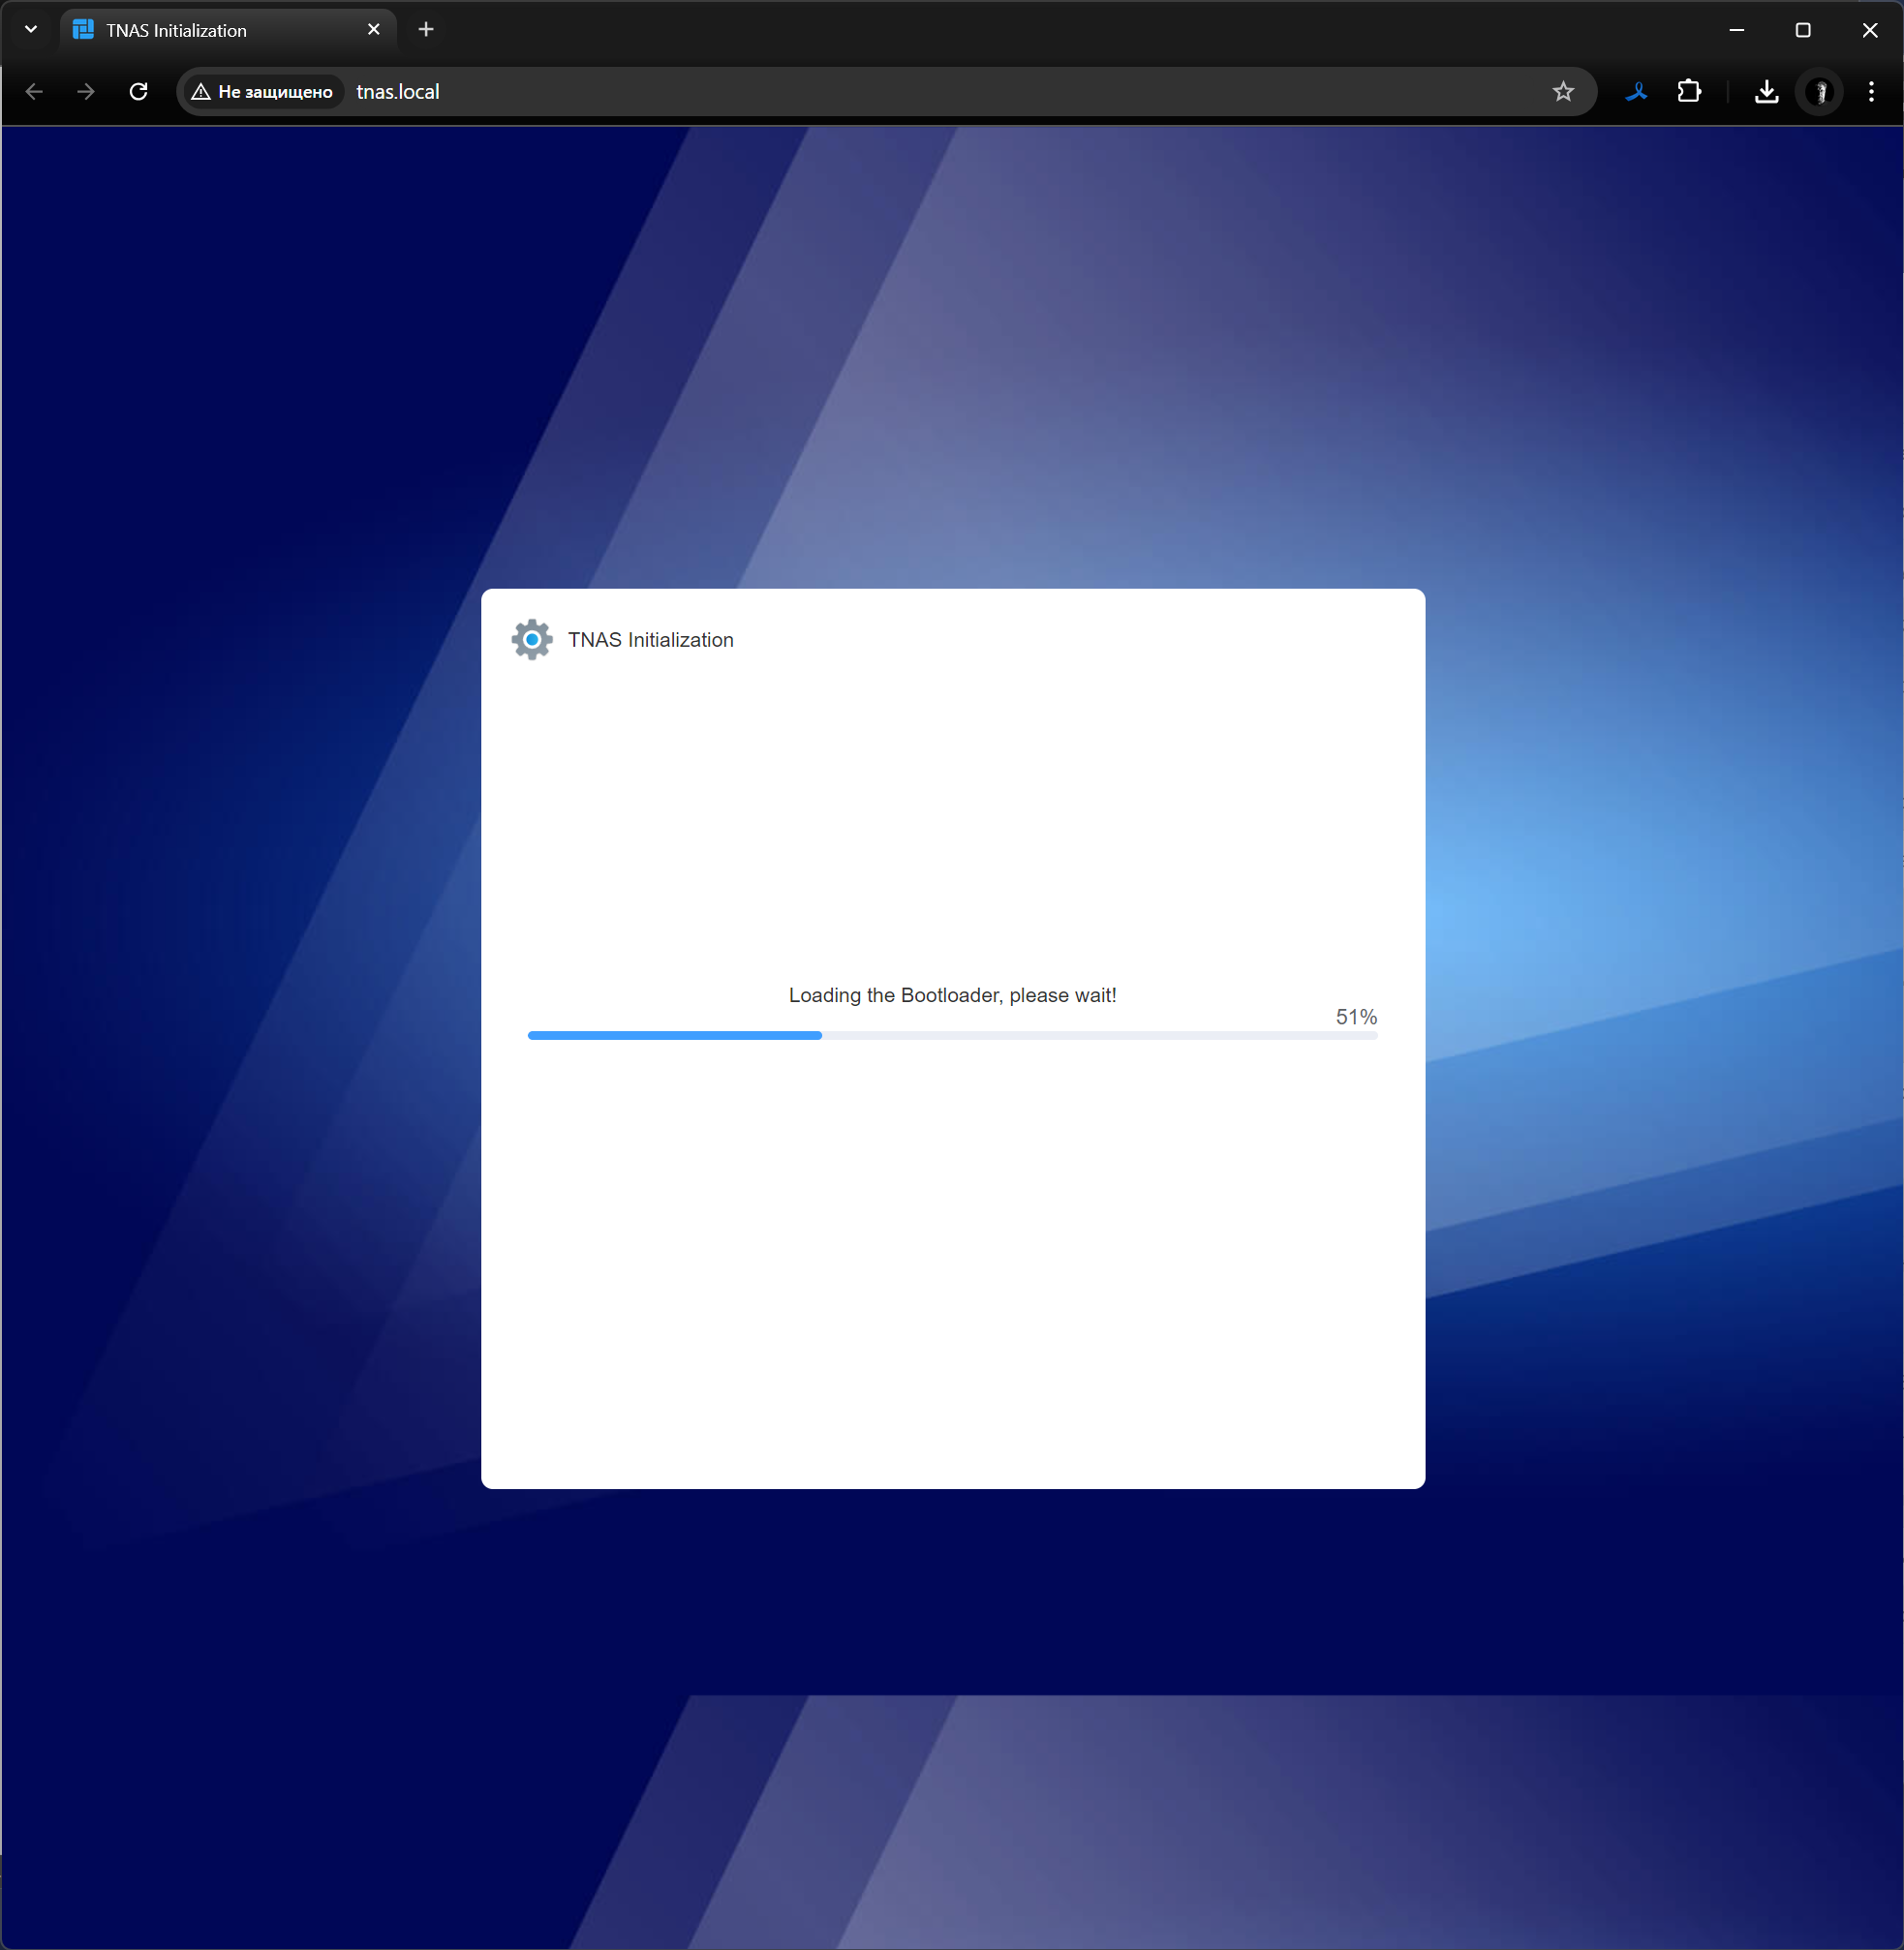Open the Chrome three-dot menu
Screen dimensions: 1904x1950
pyautogui.click(x=1871, y=92)
